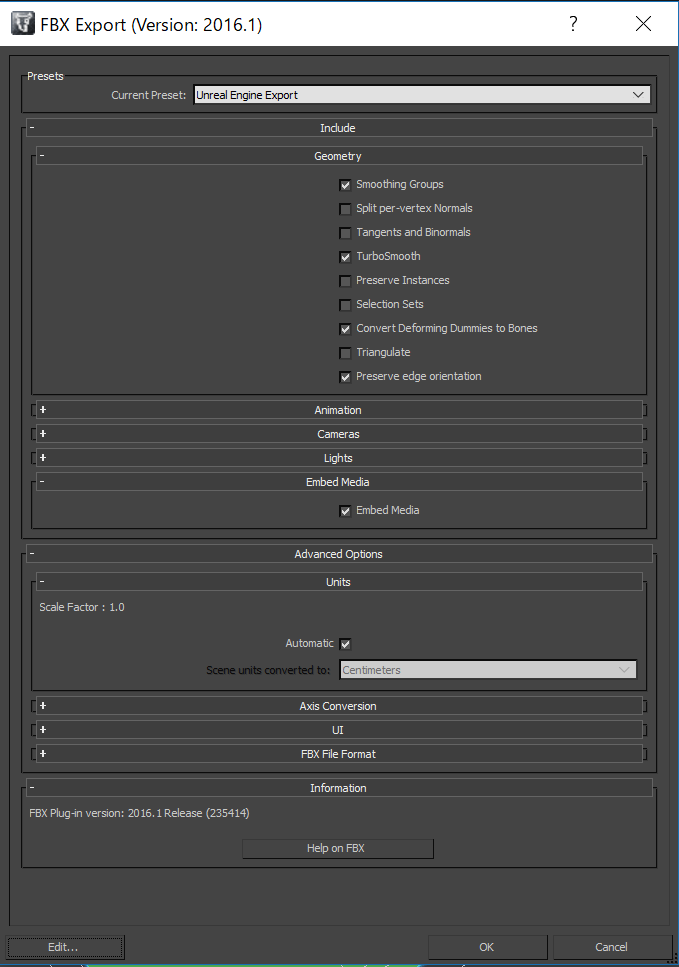Uncheck Convert Deforming Dummies to Bones
The height and width of the screenshot is (967, 679).
click(345, 329)
